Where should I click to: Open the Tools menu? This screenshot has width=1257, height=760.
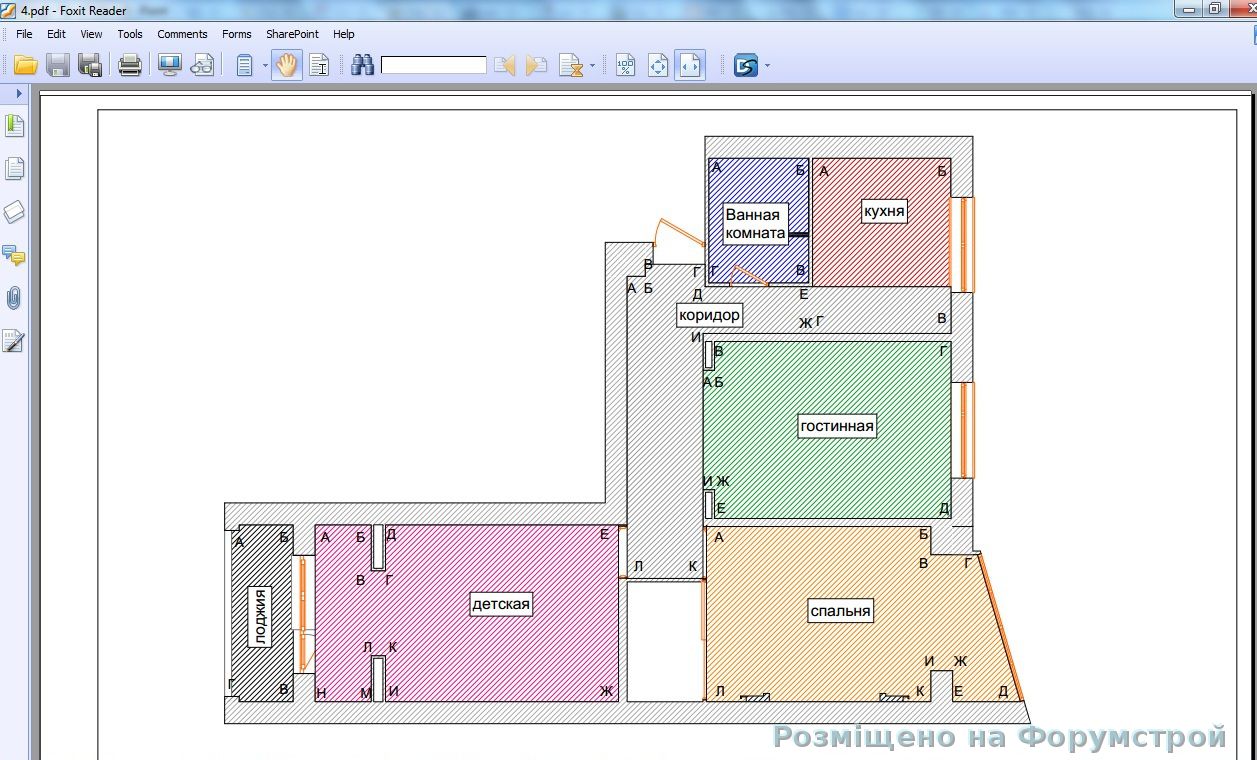point(130,34)
